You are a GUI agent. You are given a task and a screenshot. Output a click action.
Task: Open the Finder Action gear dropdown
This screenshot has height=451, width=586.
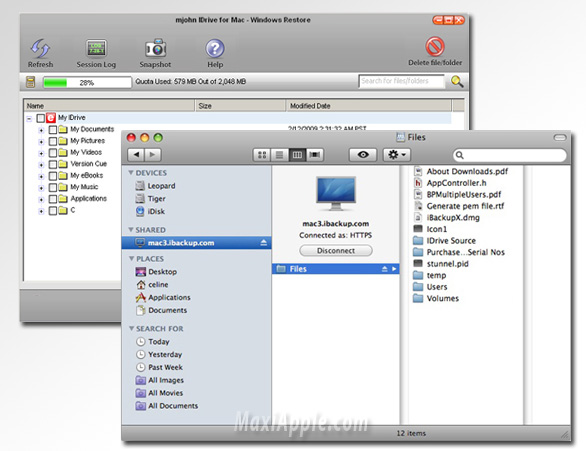(397, 155)
